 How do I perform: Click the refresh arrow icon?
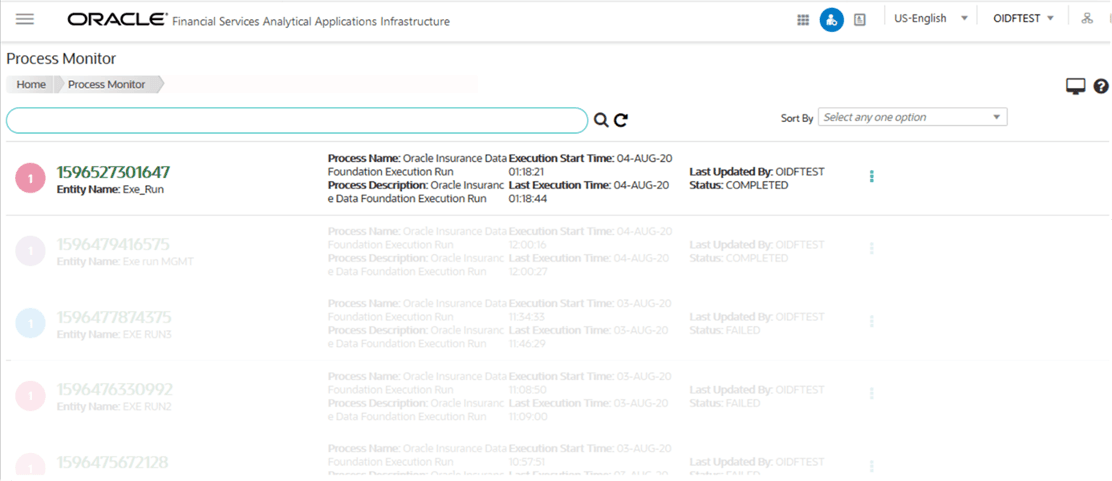click(621, 120)
